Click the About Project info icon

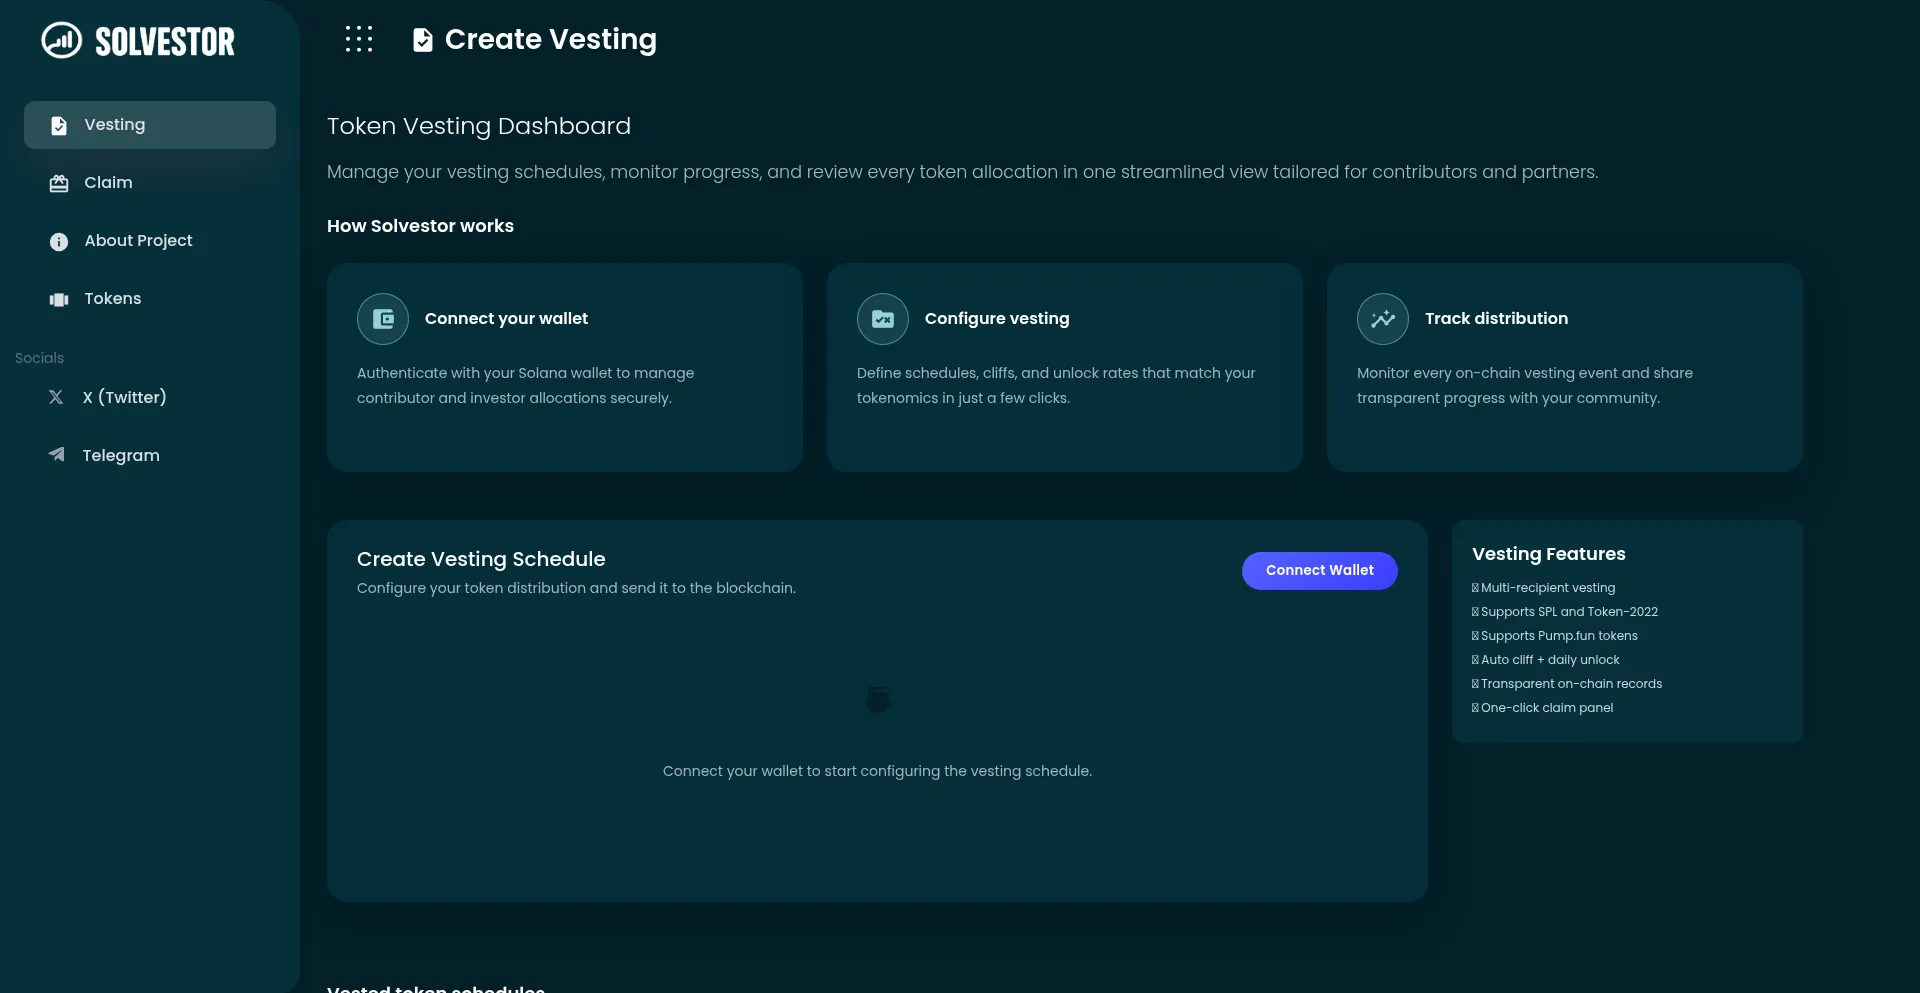[x=59, y=241]
